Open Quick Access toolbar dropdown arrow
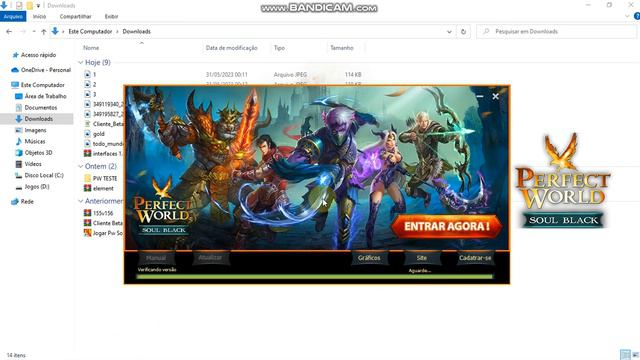The height and width of the screenshot is (360, 640). click(38, 6)
